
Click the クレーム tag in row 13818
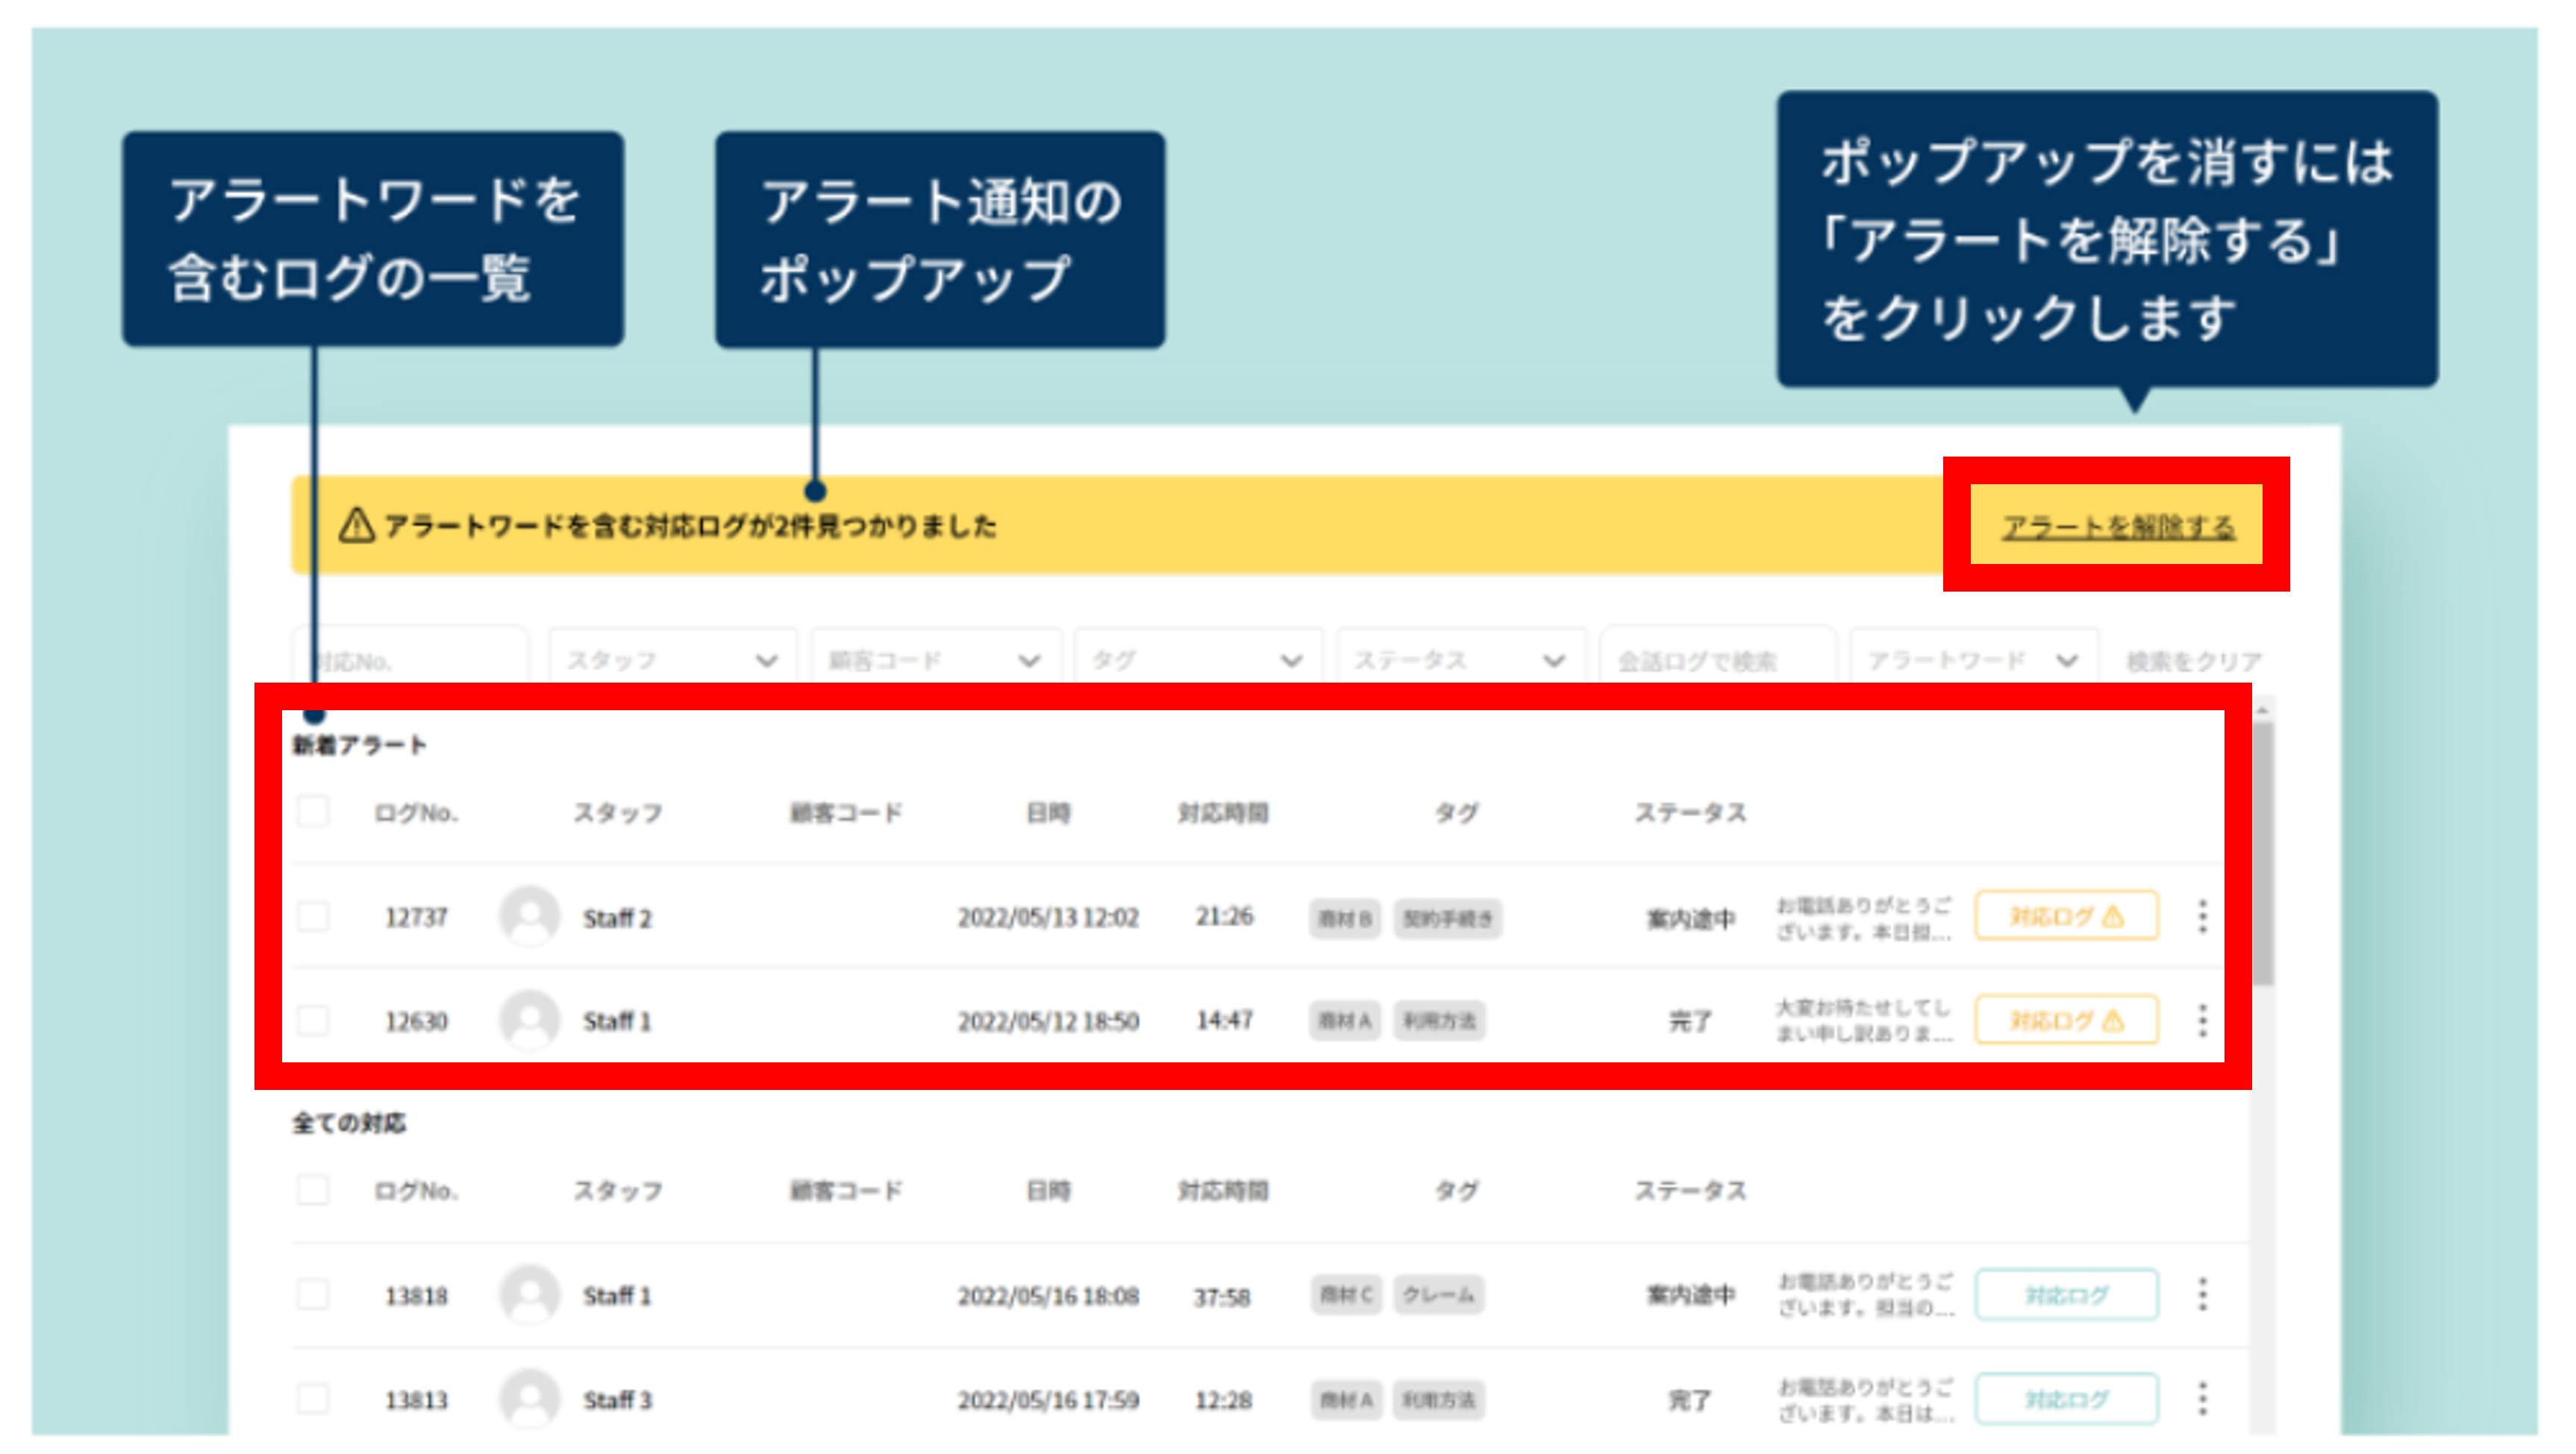point(1439,1295)
